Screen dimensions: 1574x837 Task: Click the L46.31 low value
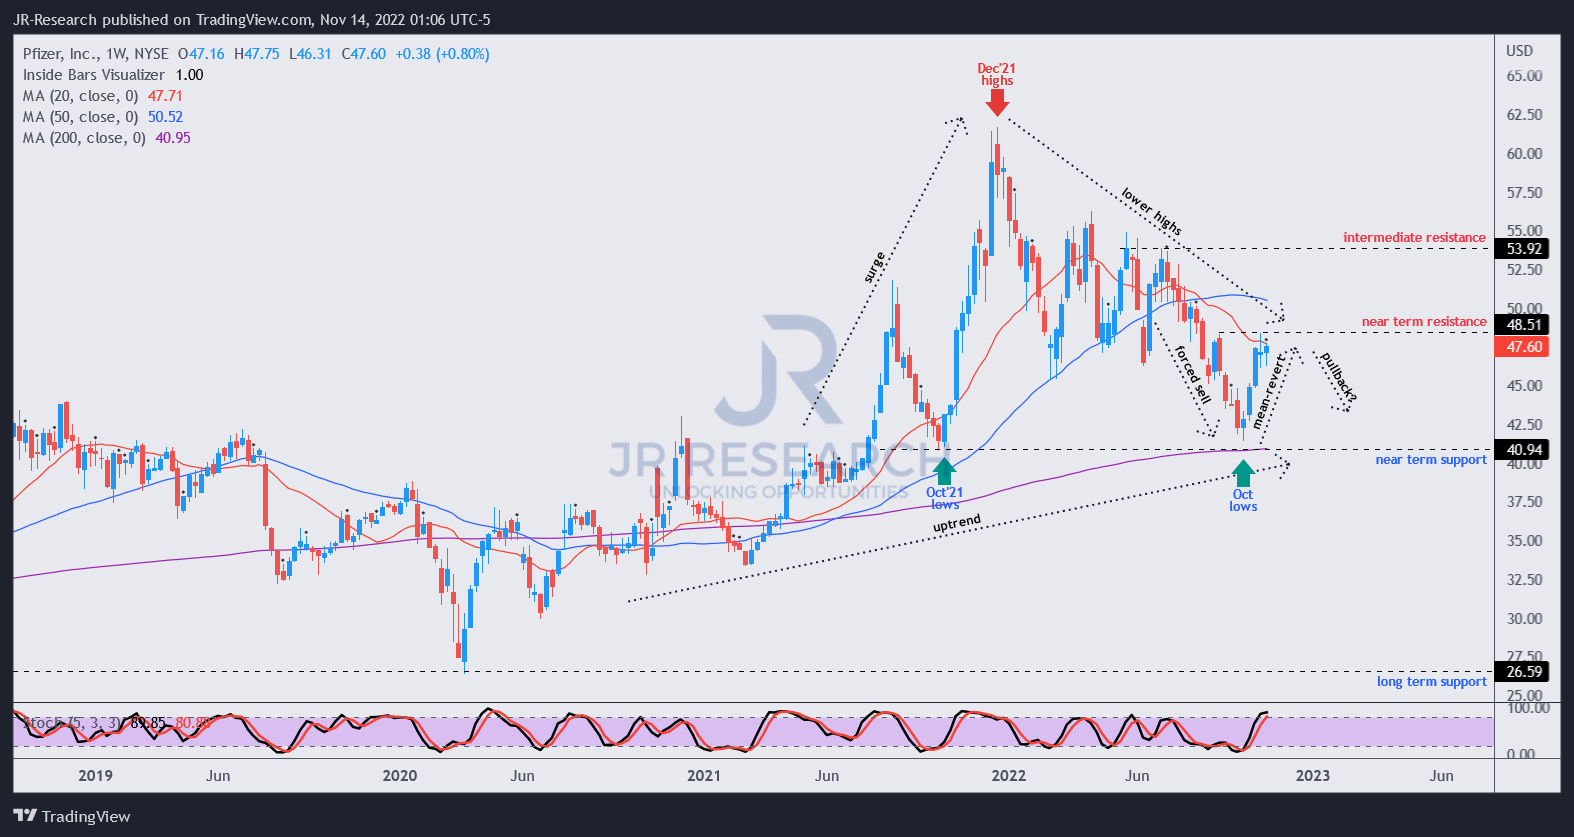pos(310,54)
